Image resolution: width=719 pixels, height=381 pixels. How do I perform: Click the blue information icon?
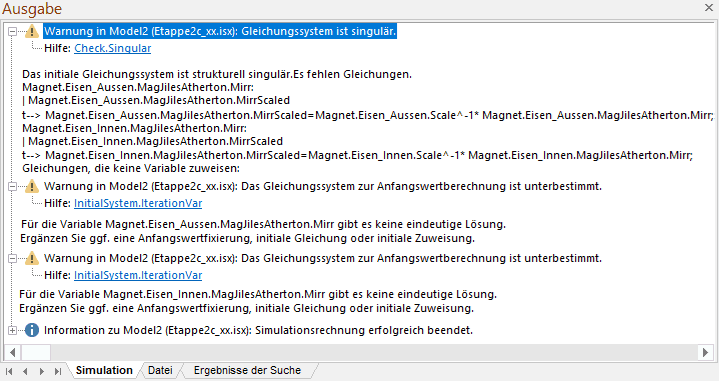click(32, 330)
